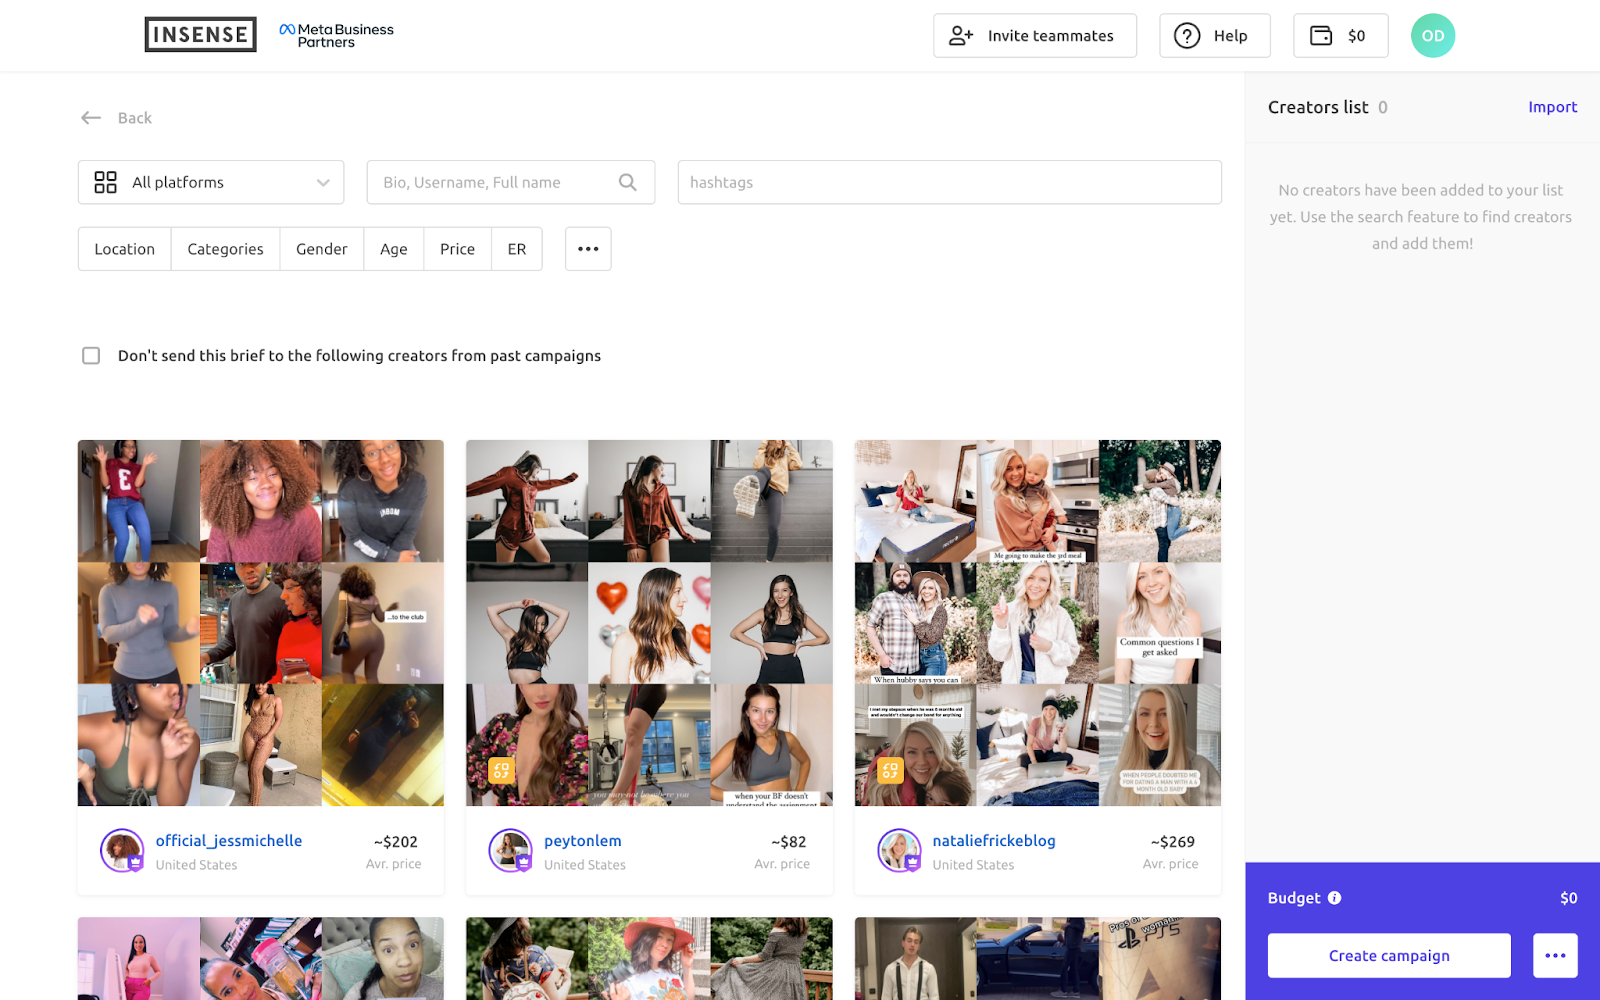Toggle the don't send brief to past creators checkbox
Image resolution: width=1600 pixels, height=1000 pixels.
[x=91, y=356]
